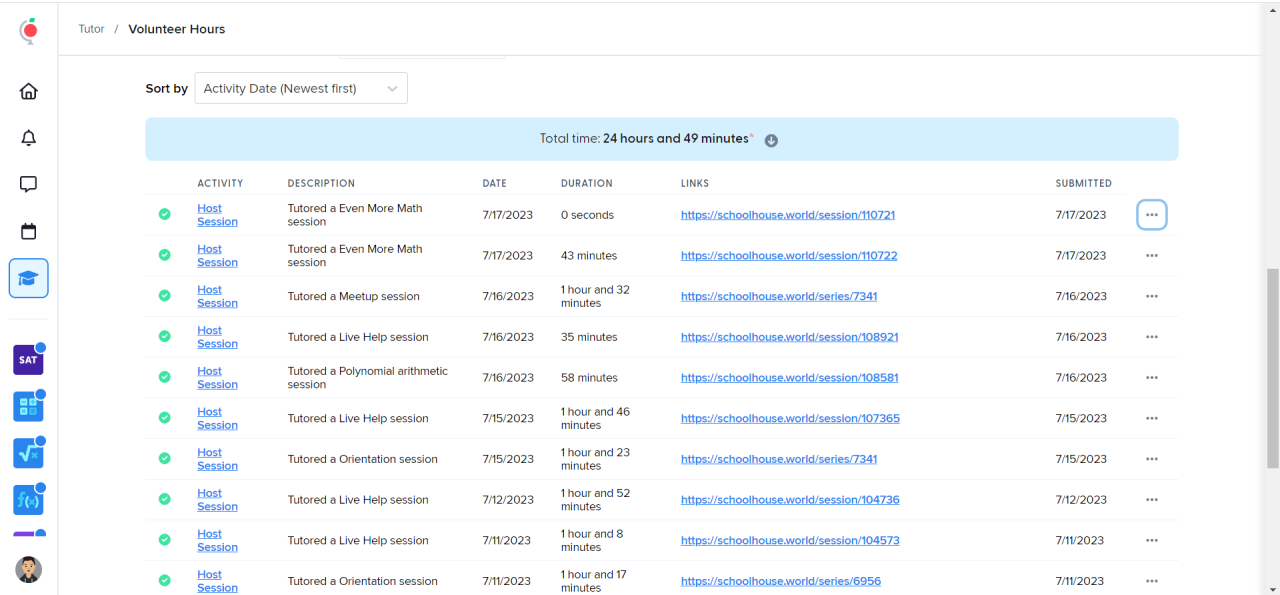Click the green check for Meetup session row

pyautogui.click(x=164, y=296)
